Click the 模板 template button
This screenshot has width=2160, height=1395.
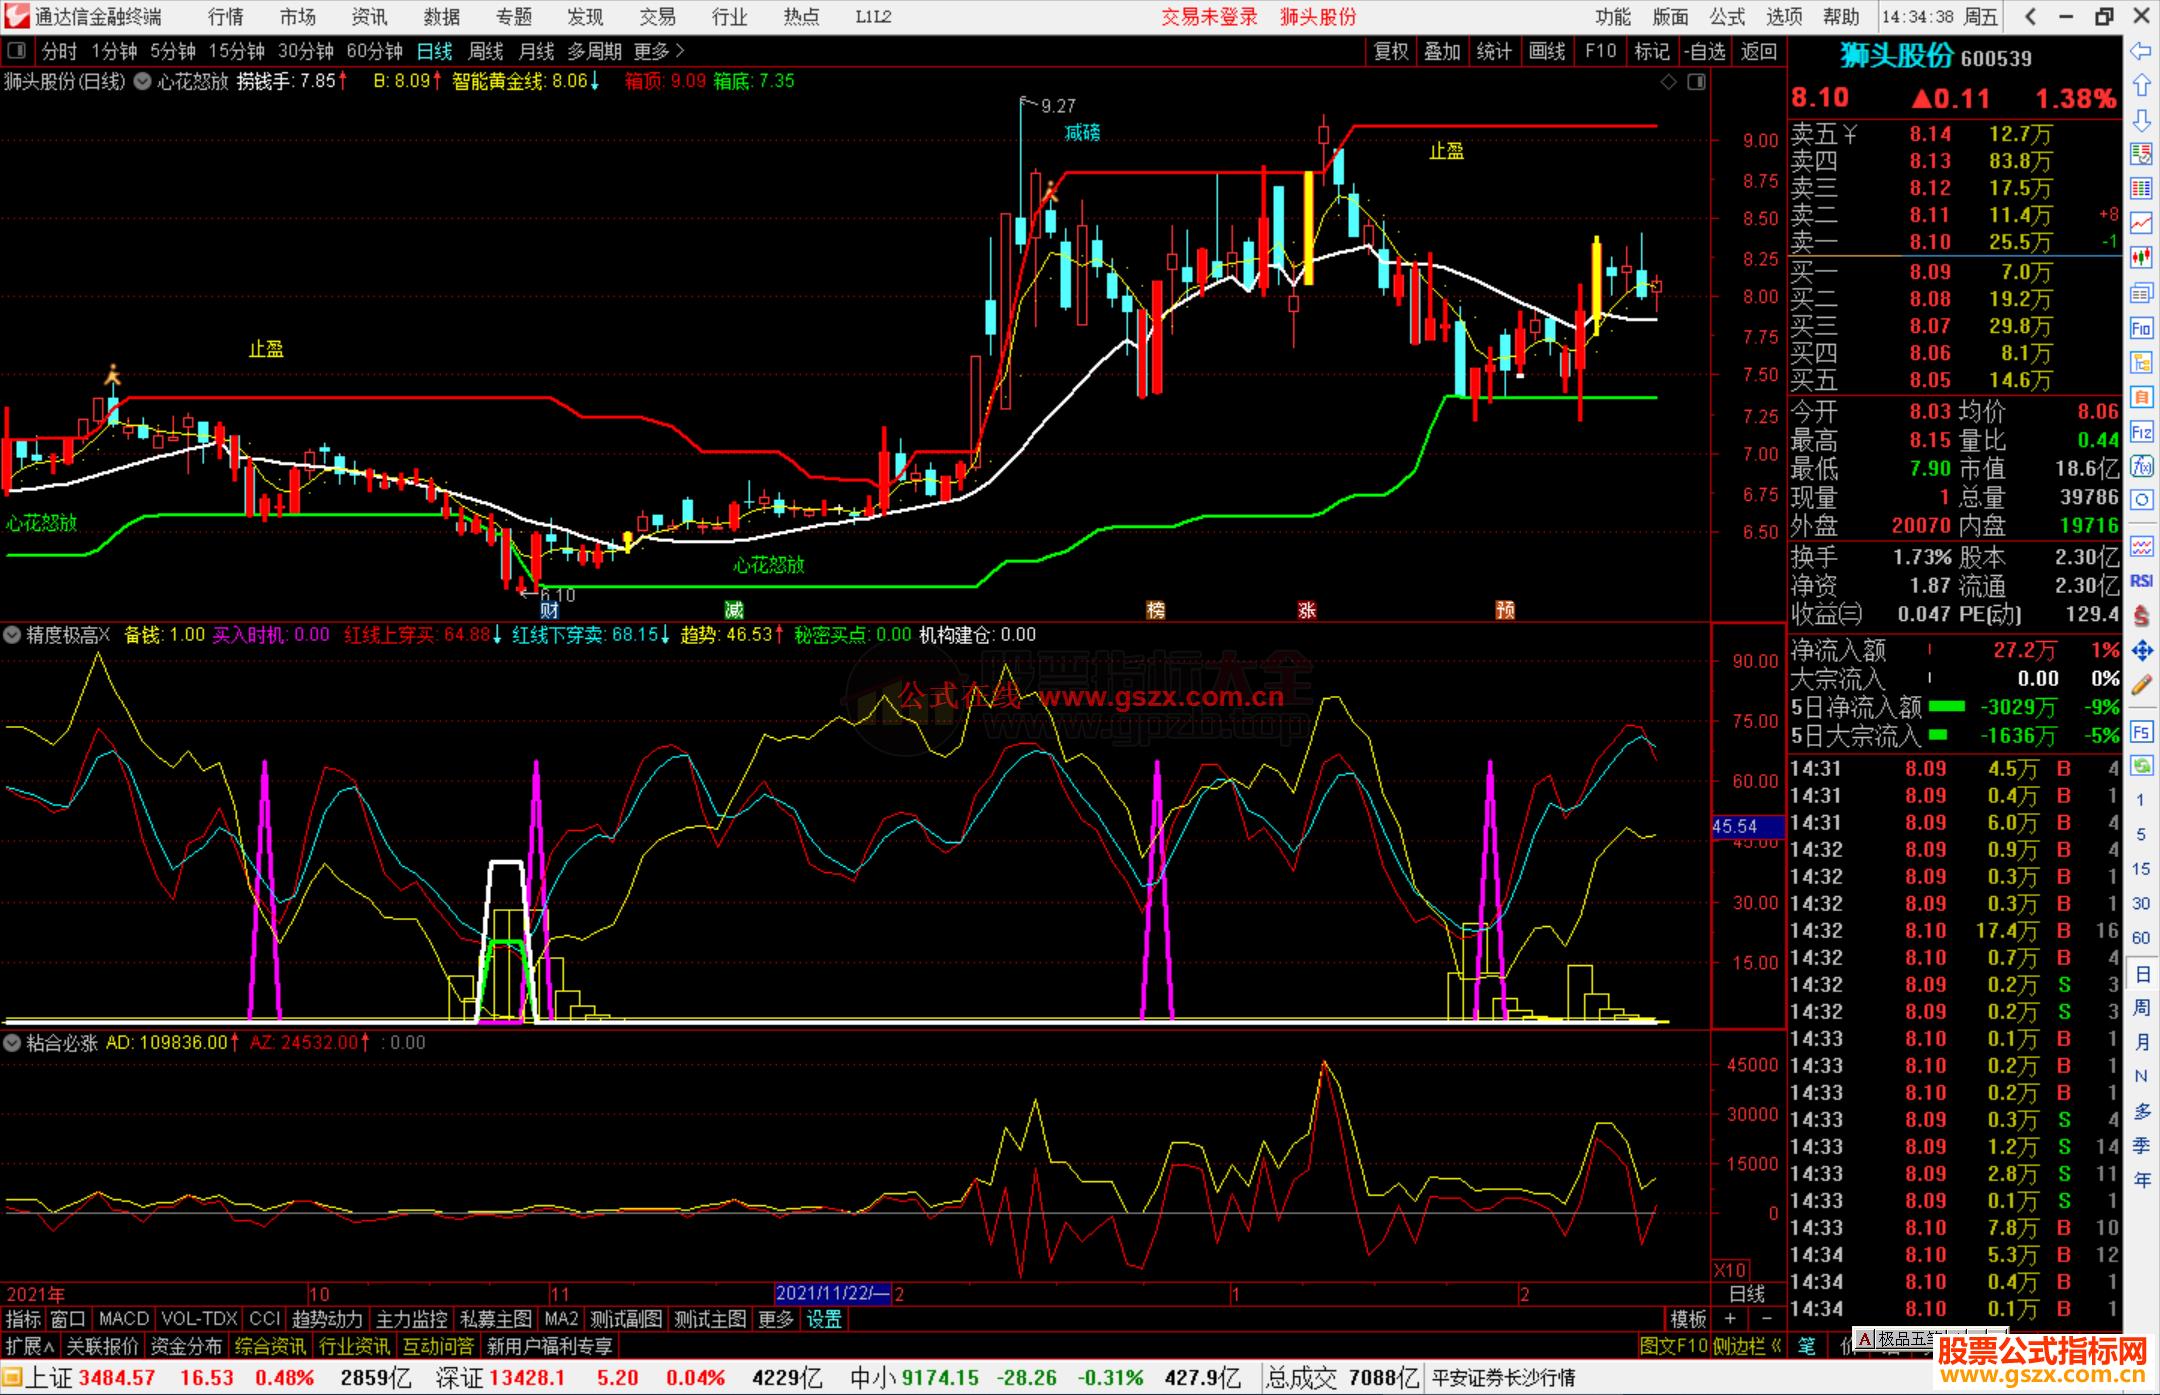[1688, 1319]
